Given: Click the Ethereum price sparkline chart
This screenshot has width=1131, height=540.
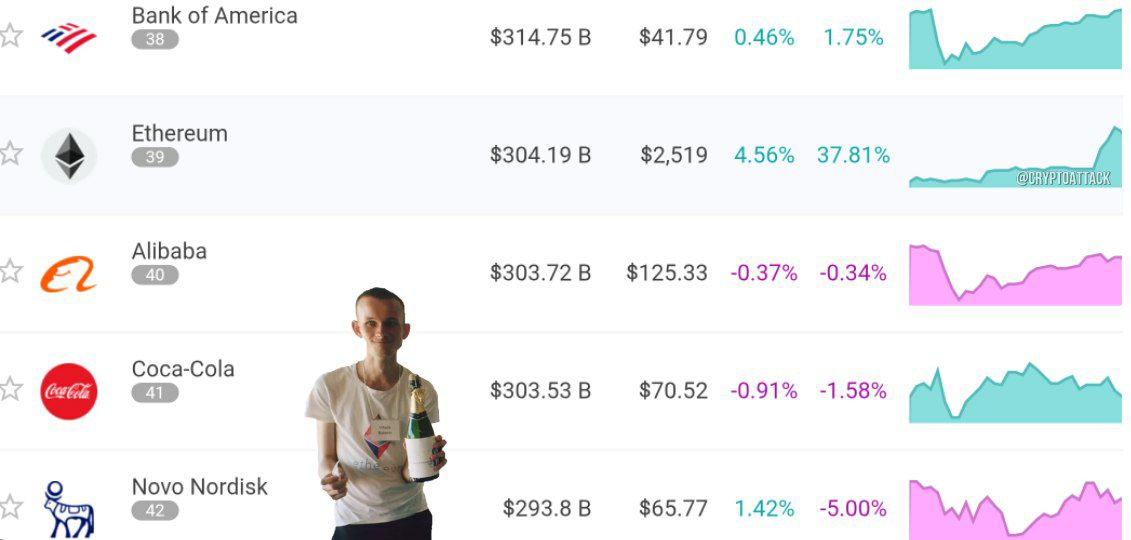Looking at the screenshot, I should (1016, 156).
